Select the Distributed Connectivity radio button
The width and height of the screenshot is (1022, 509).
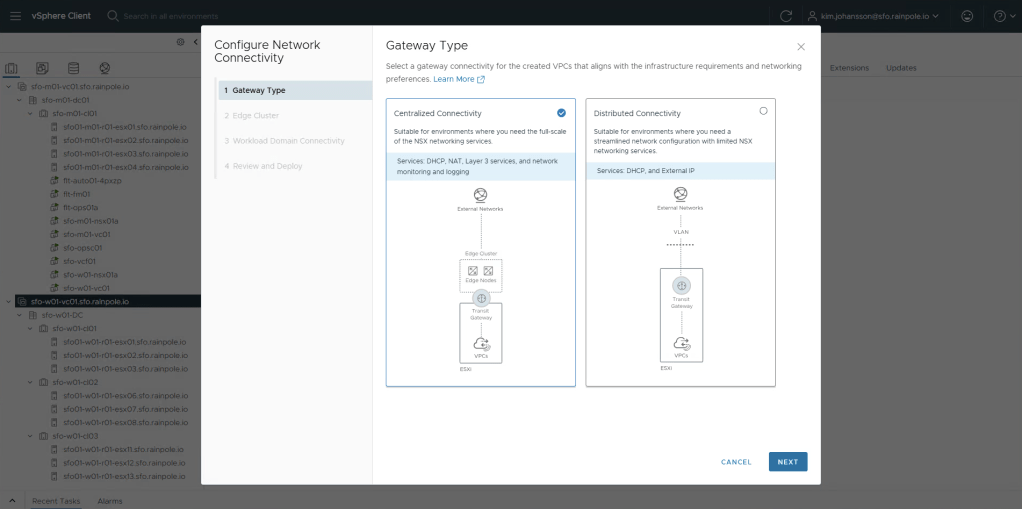(763, 111)
